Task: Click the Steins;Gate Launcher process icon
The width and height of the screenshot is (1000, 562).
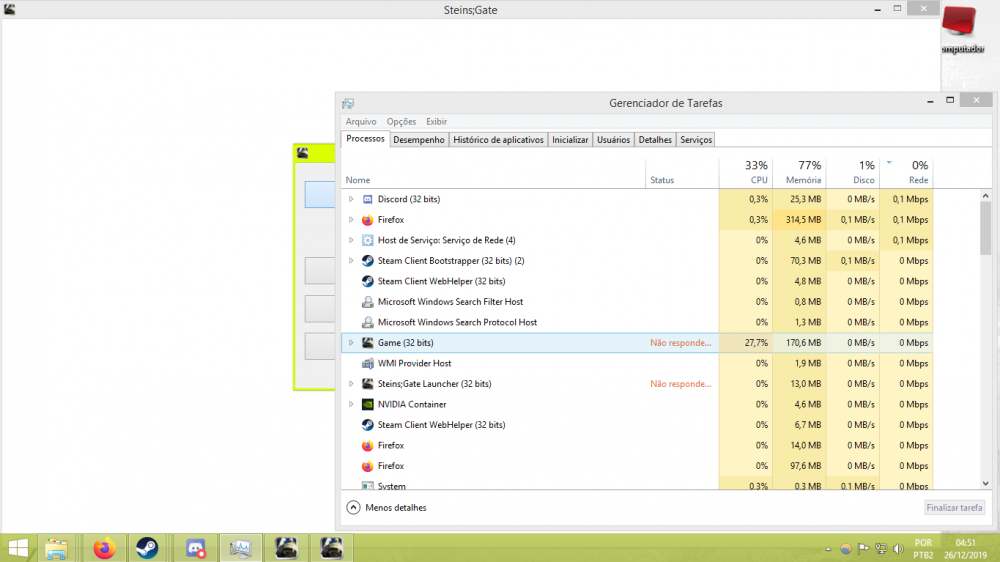Action: click(x=367, y=383)
